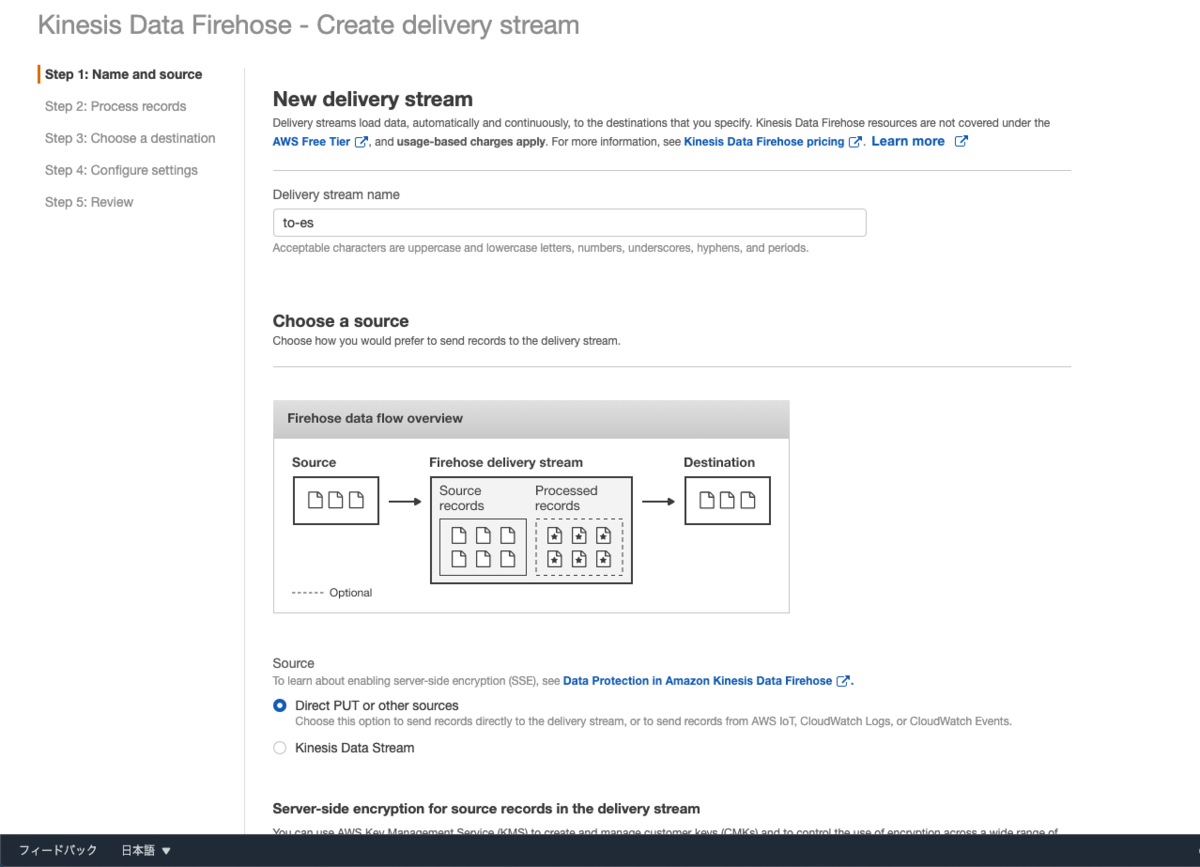Click Source documents icon in flow diagram
The width and height of the screenshot is (1200, 867).
336,500
